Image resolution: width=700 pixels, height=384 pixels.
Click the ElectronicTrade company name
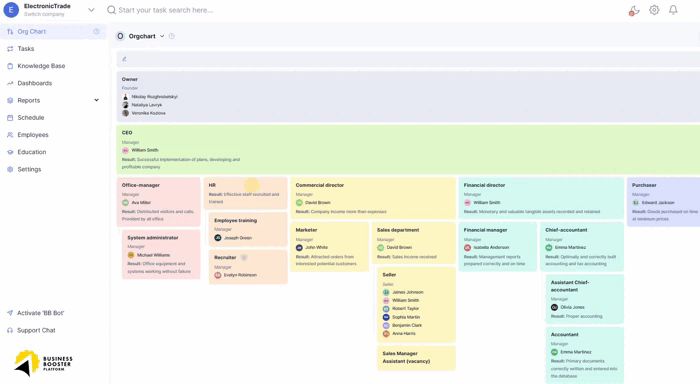click(47, 6)
